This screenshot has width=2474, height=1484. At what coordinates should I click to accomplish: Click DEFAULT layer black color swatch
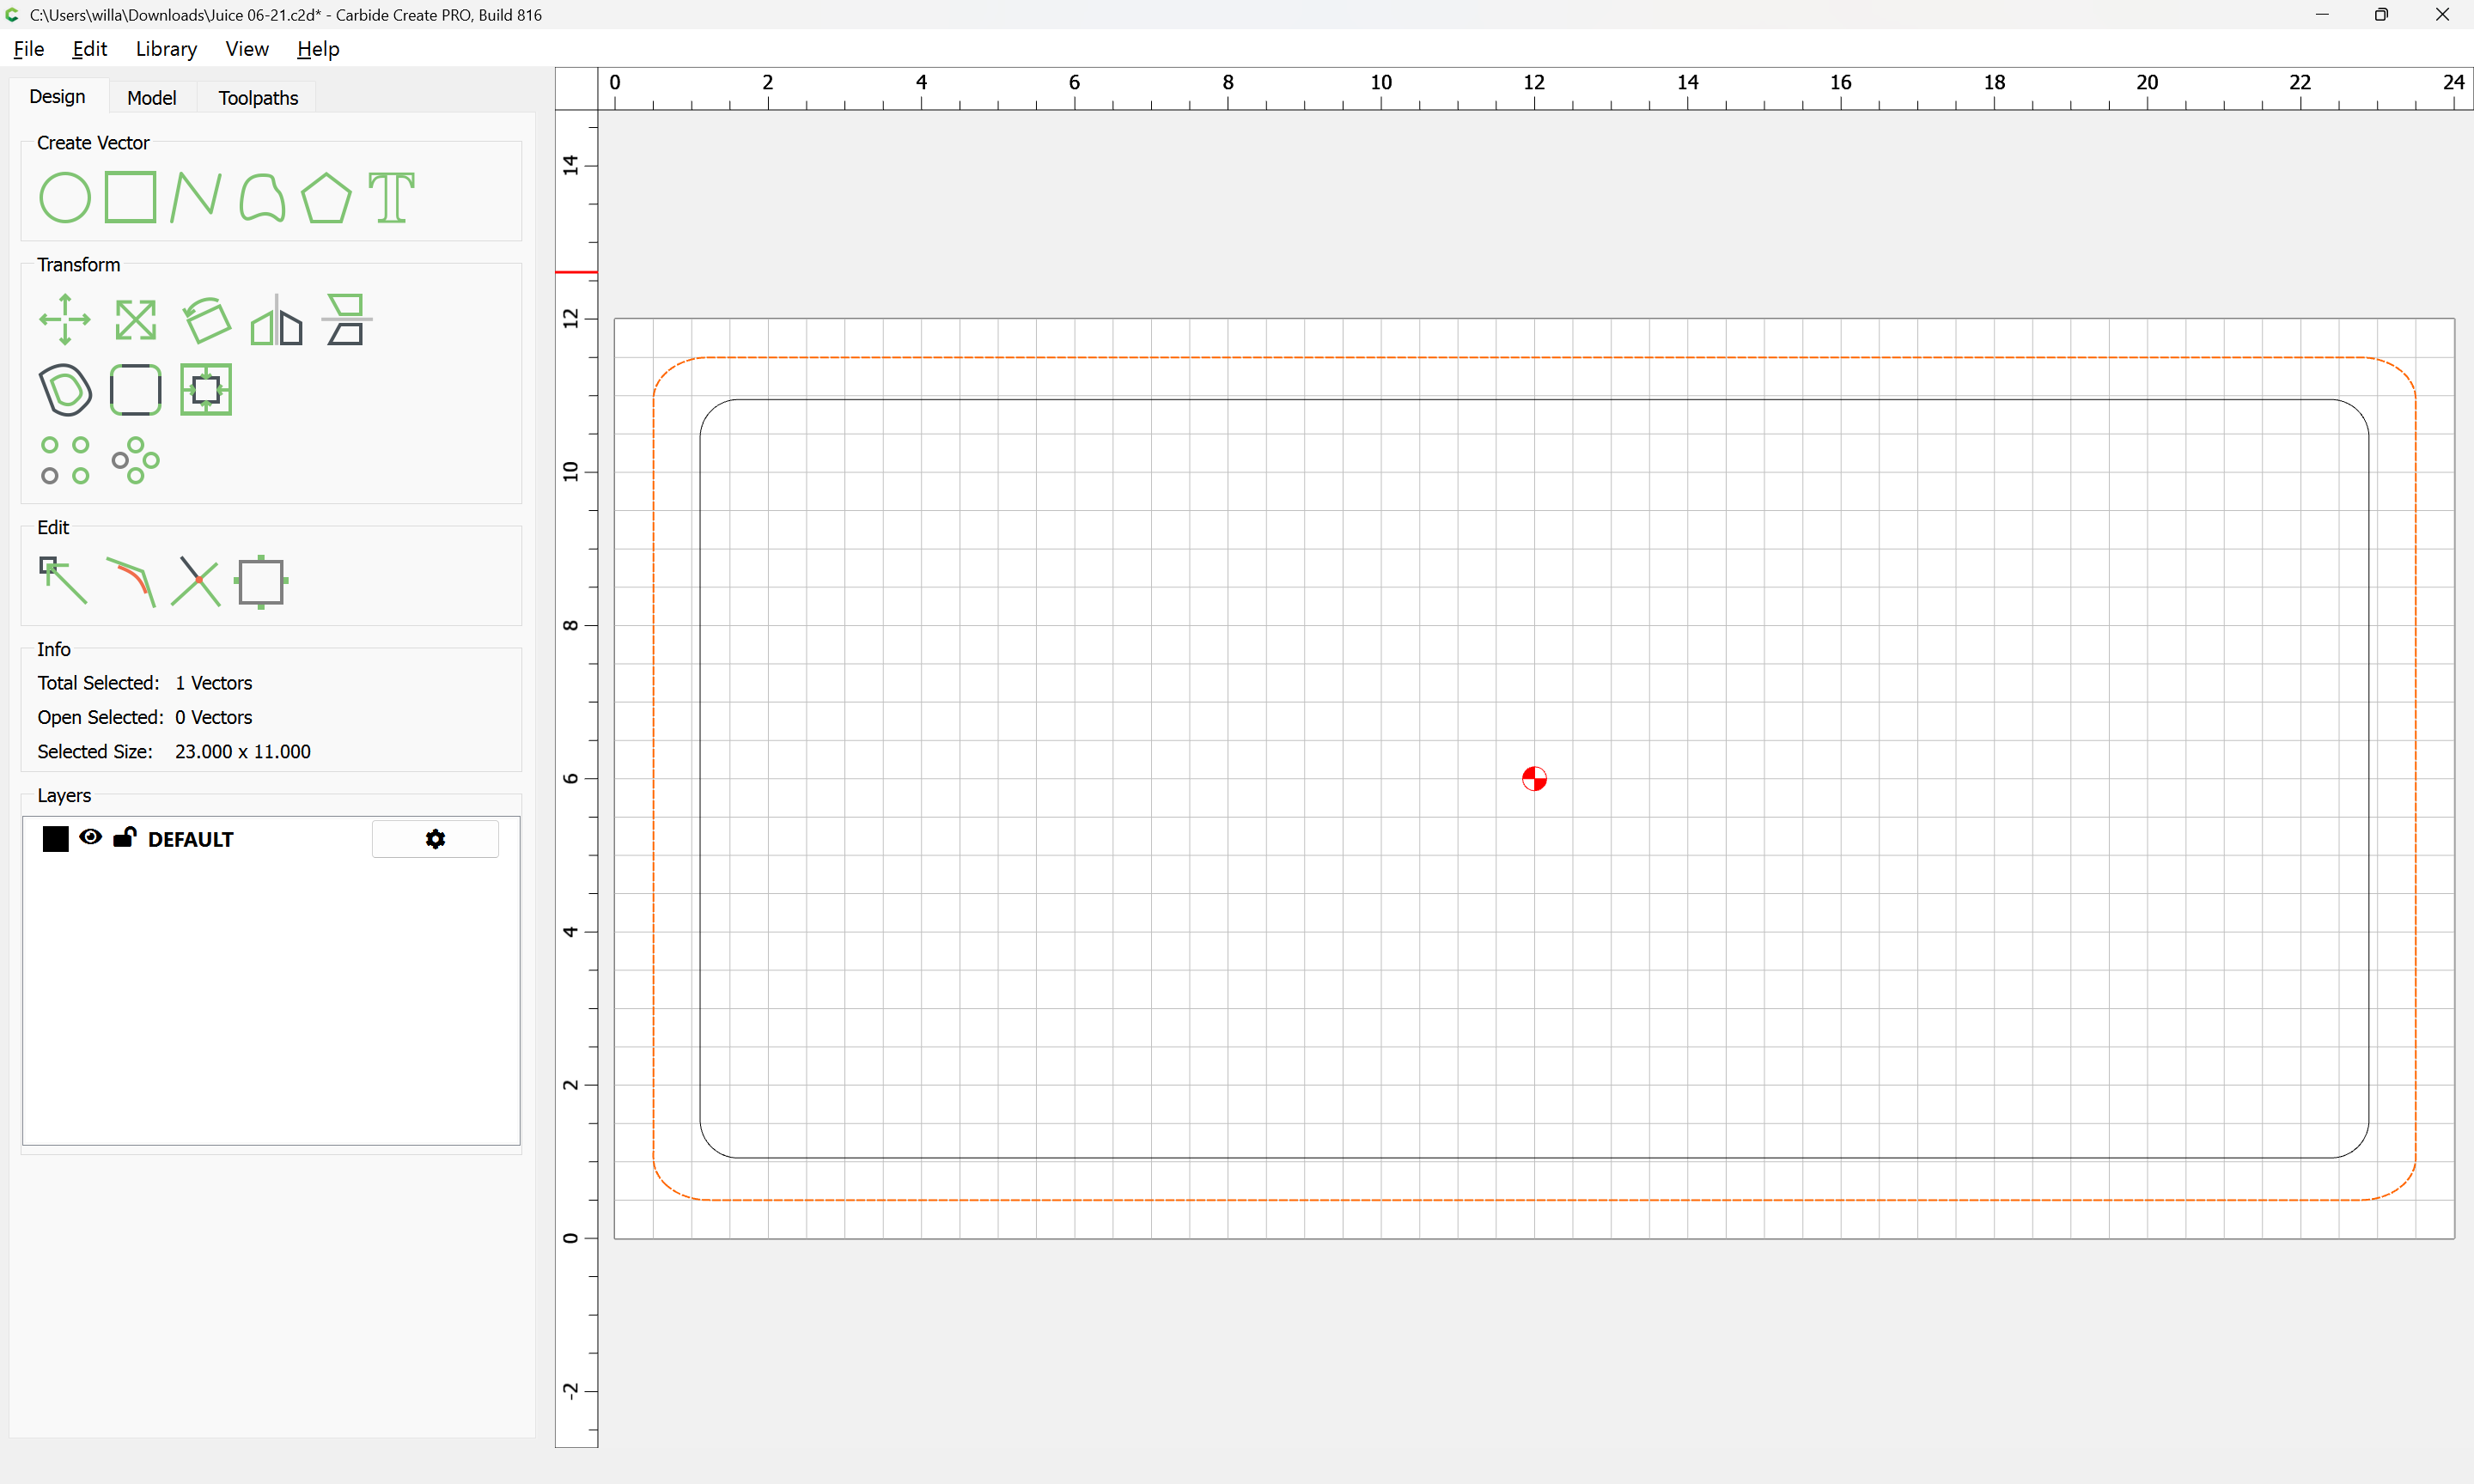click(56, 839)
